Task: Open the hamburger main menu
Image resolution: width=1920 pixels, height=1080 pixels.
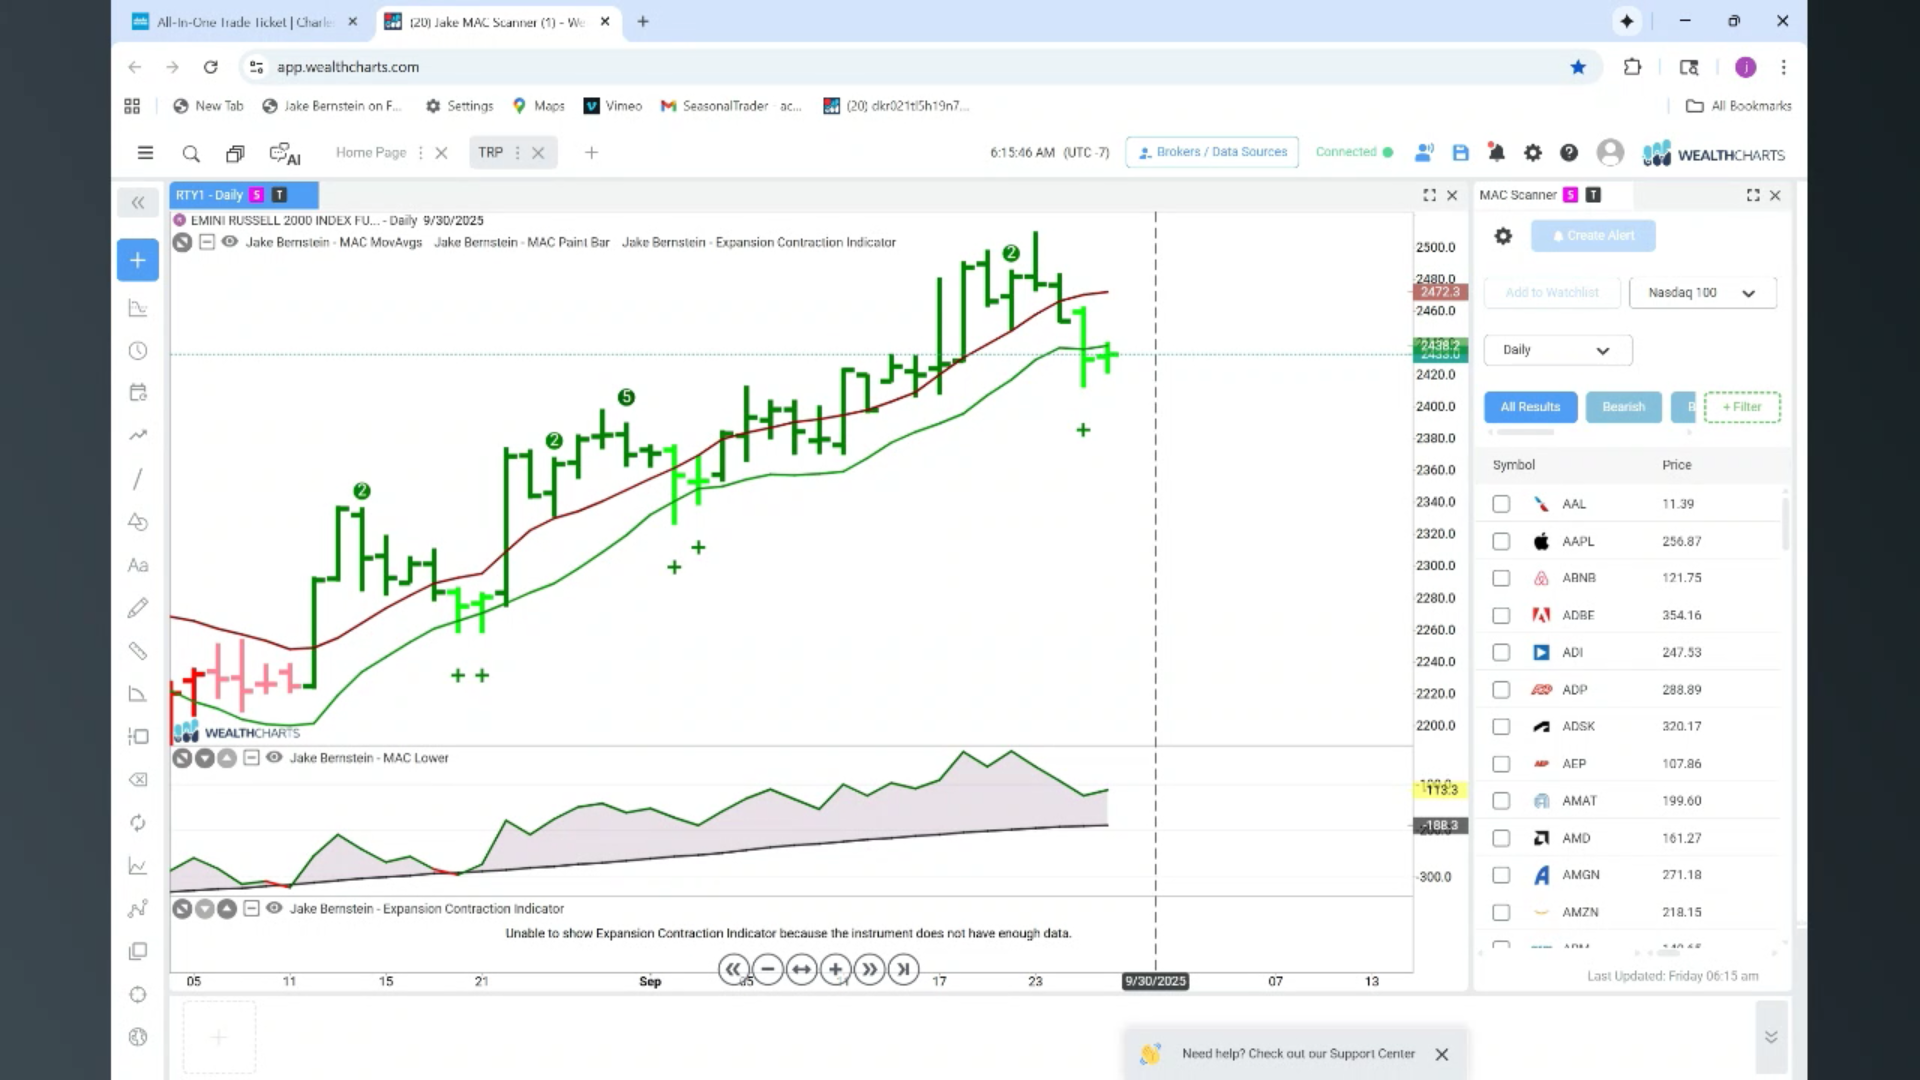Action: [x=145, y=153]
